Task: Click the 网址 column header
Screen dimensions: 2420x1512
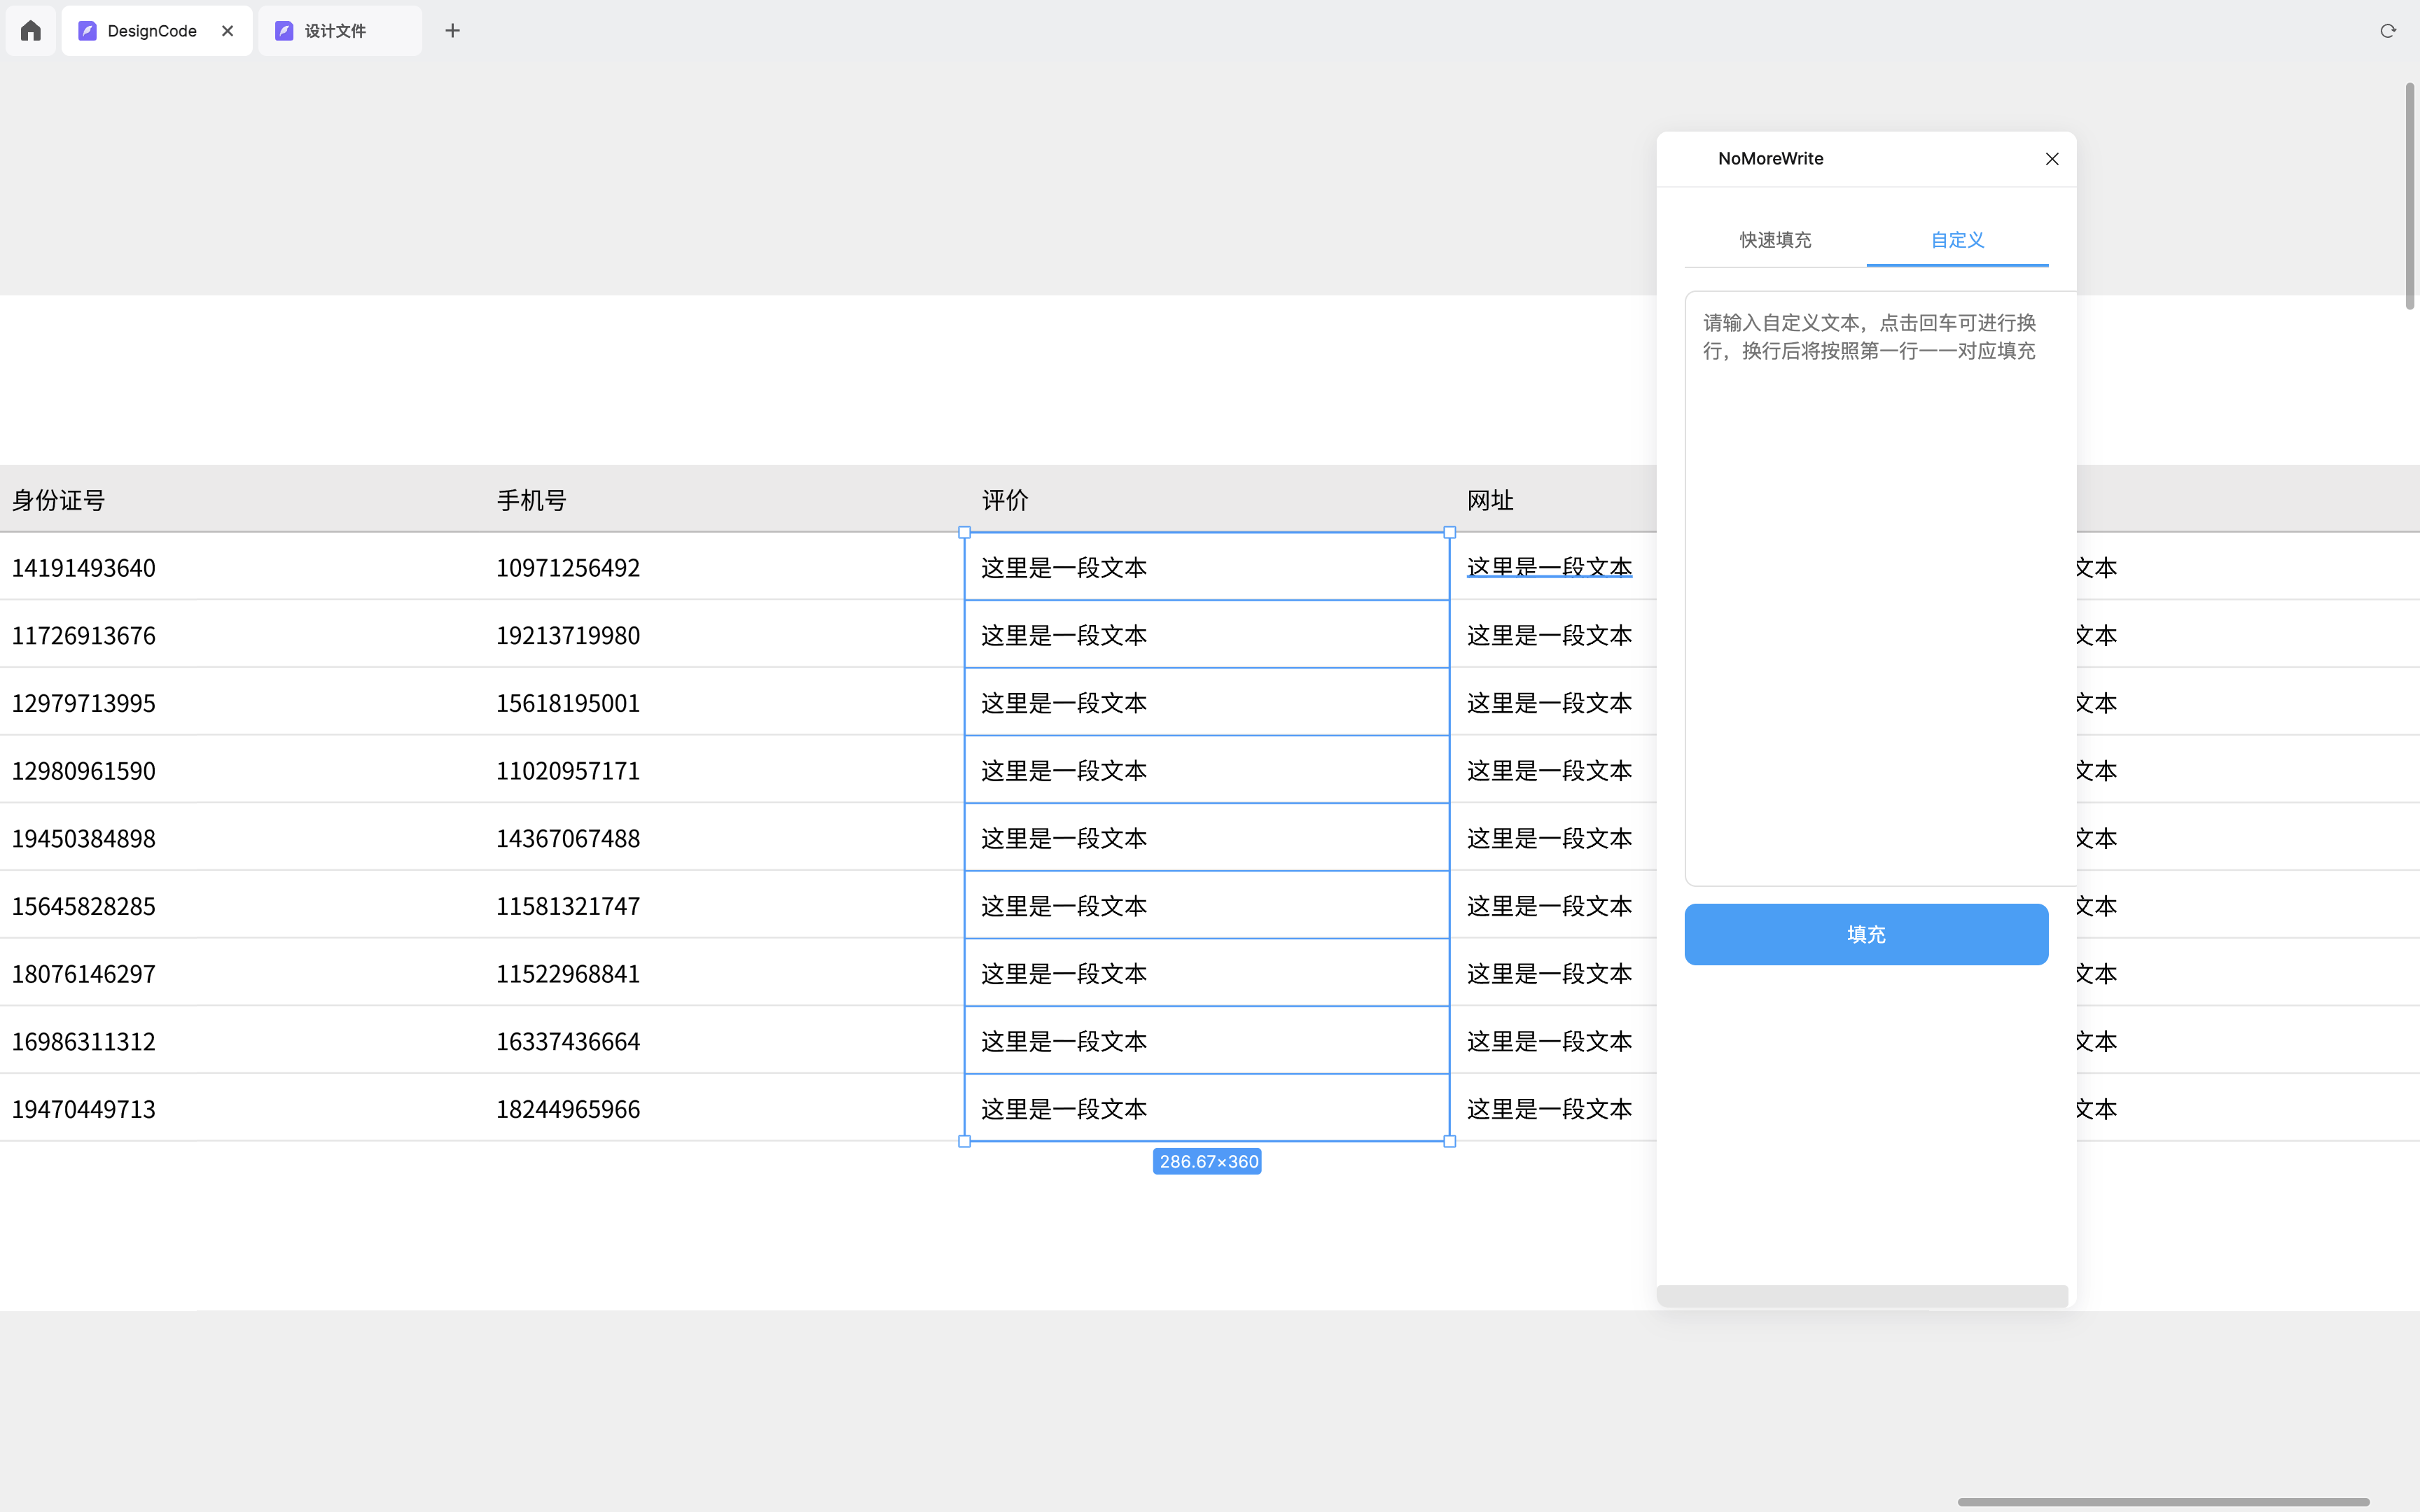Action: [1490, 500]
